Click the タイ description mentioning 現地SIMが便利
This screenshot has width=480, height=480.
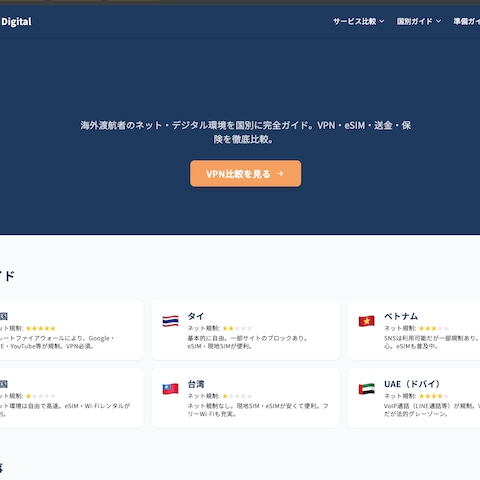(x=247, y=342)
